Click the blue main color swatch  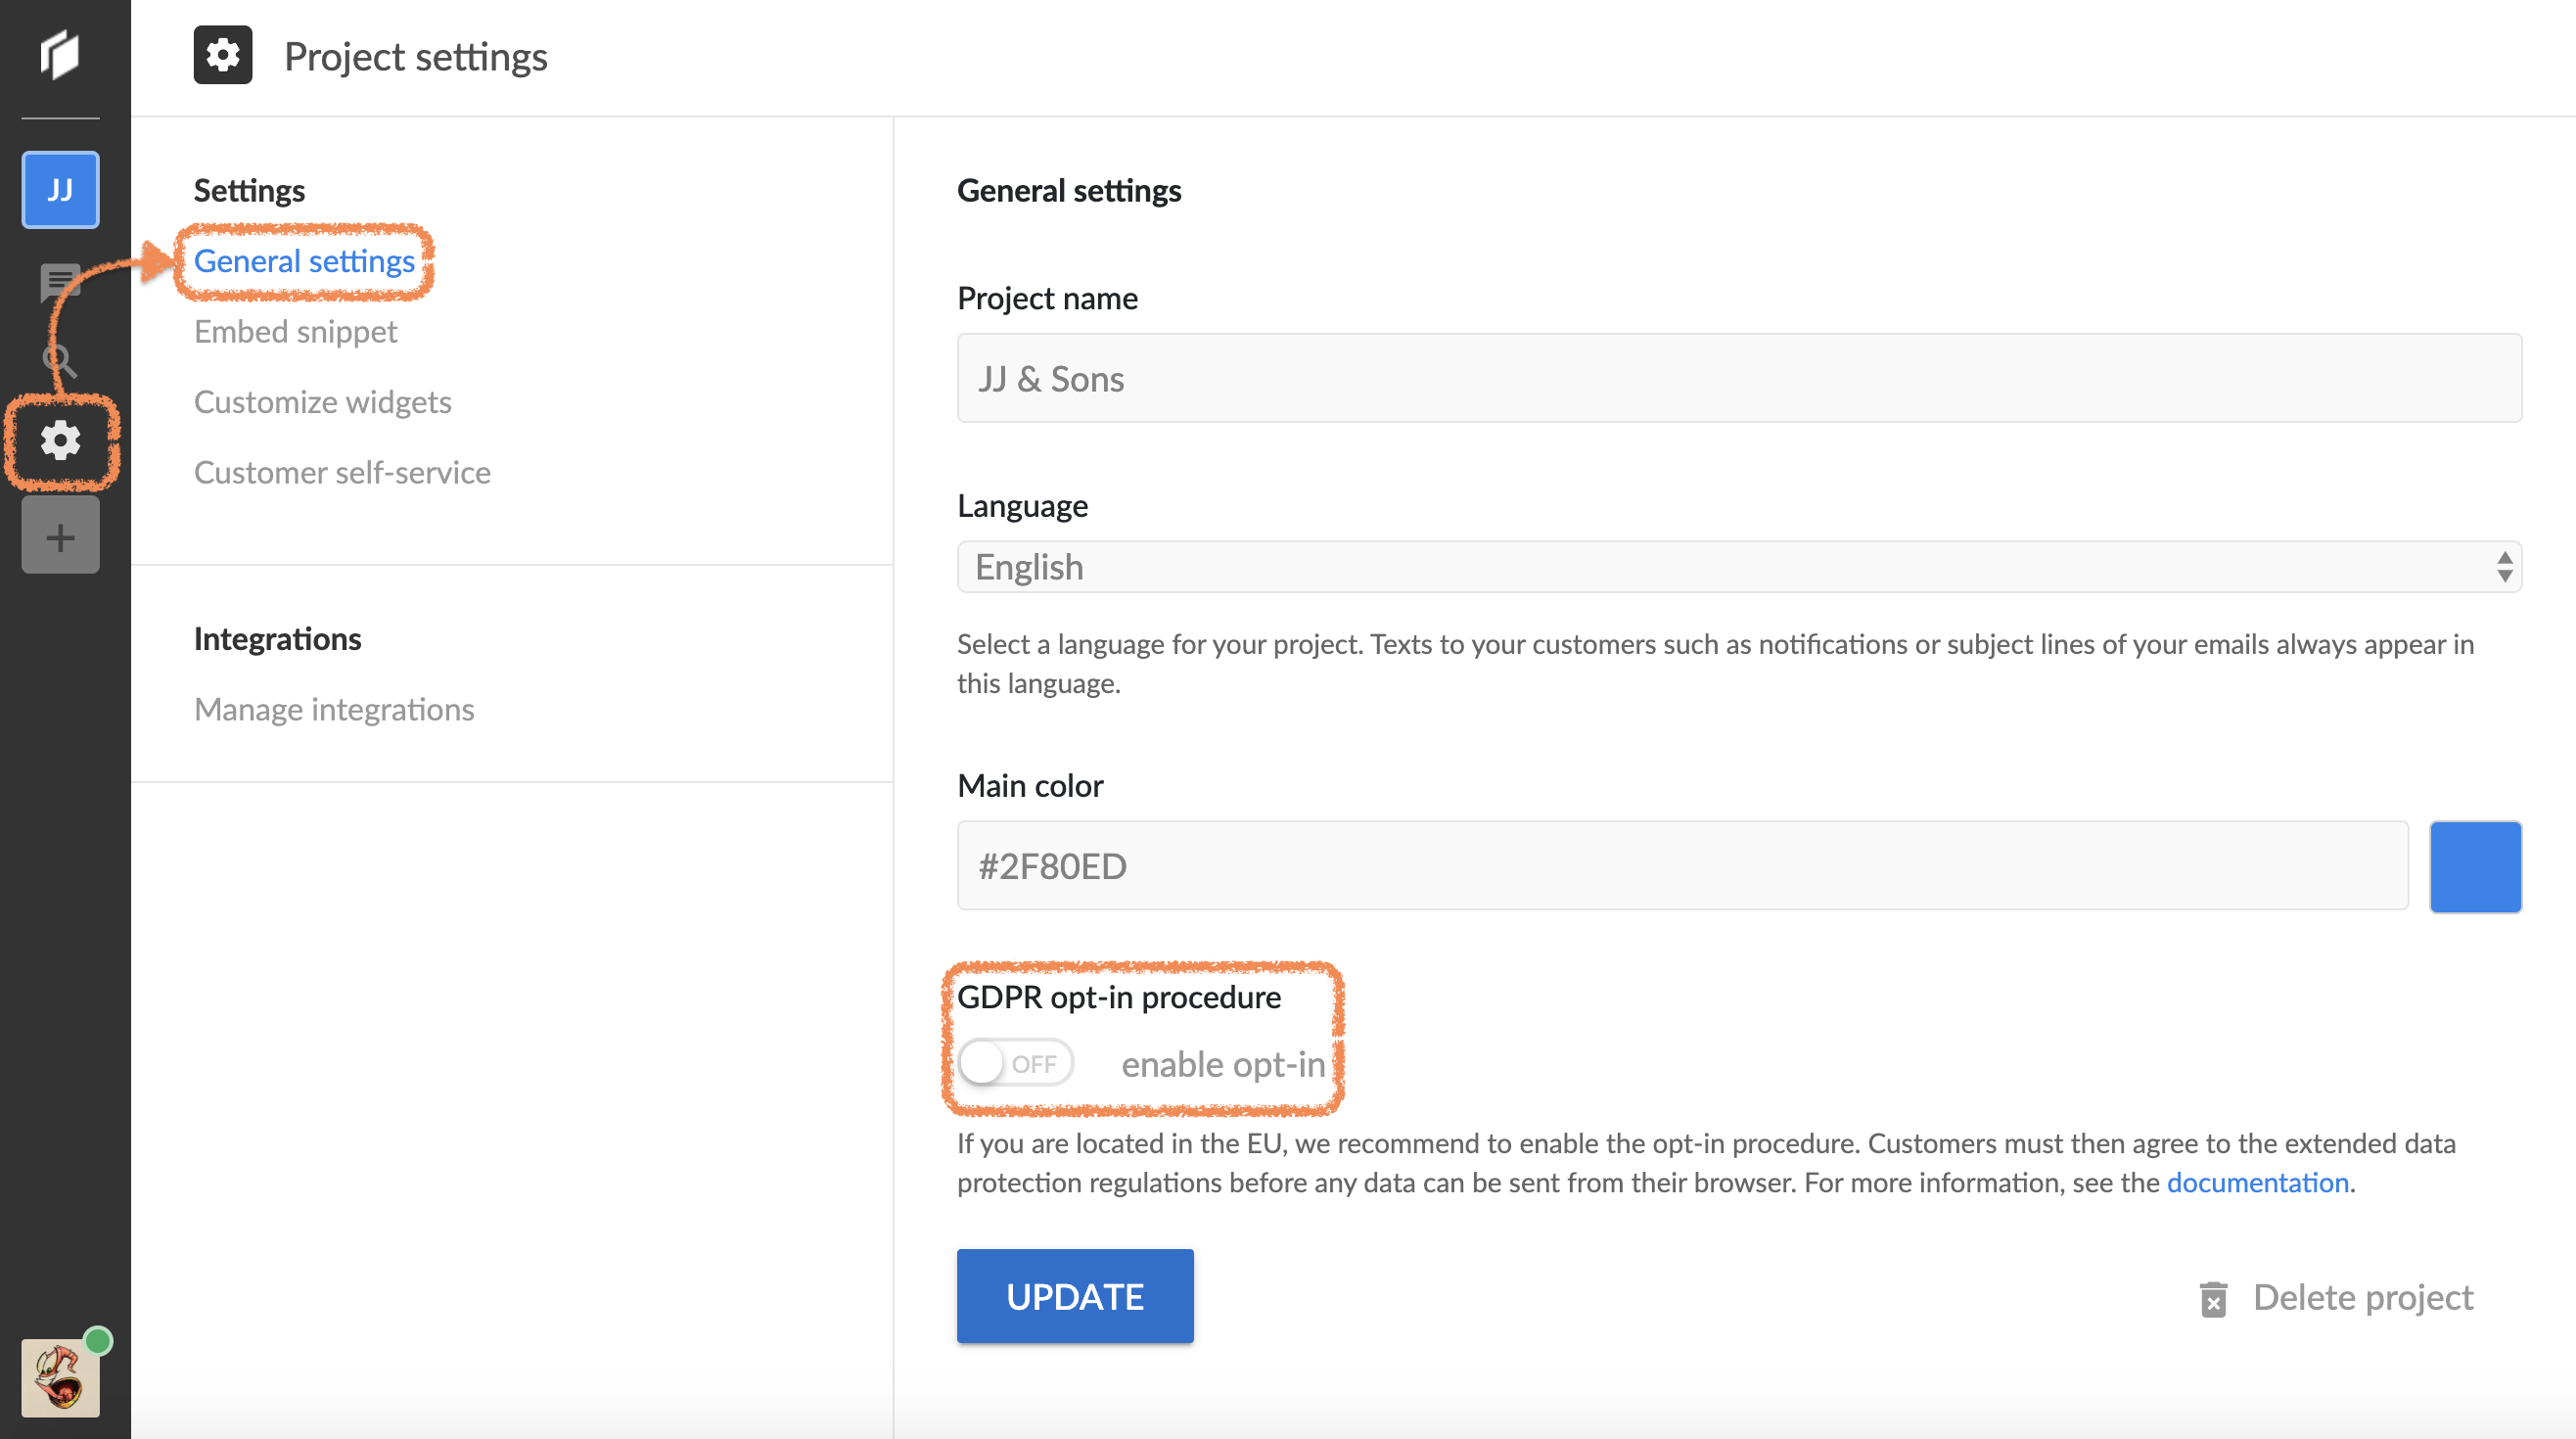[2475, 866]
